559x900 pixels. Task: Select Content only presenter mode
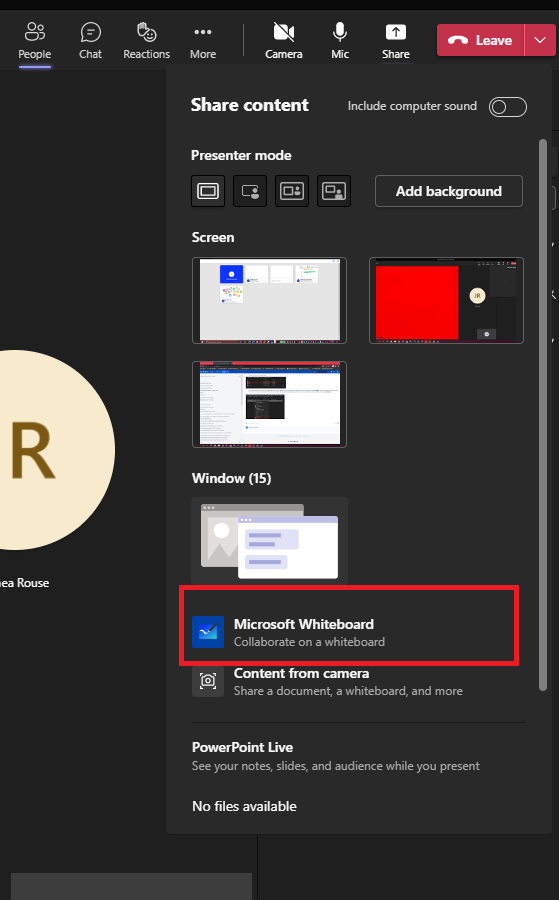coord(208,191)
